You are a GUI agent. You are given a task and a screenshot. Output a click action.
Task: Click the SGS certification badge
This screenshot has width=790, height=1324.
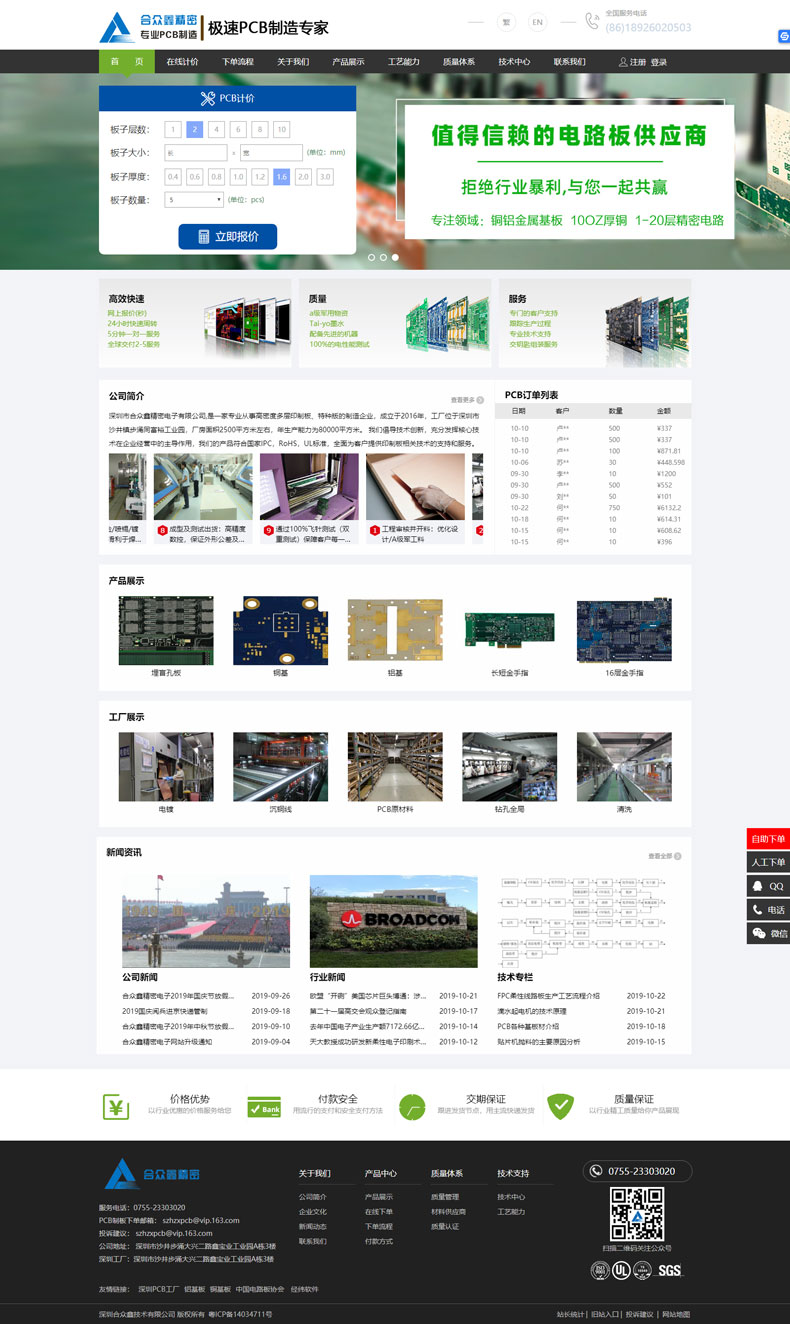669,1270
